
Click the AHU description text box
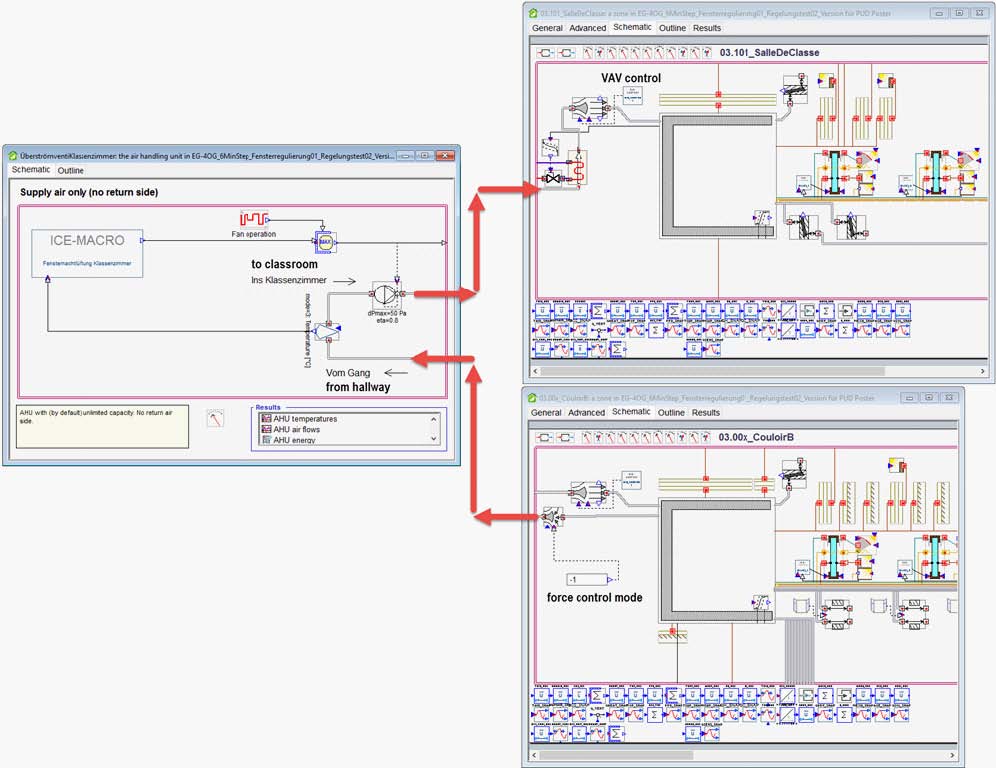coord(102,425)
